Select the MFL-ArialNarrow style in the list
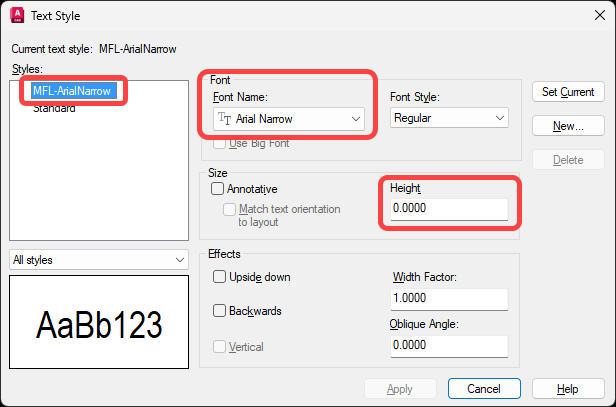The height and width of the screenshot is (407, 616). 73,91
